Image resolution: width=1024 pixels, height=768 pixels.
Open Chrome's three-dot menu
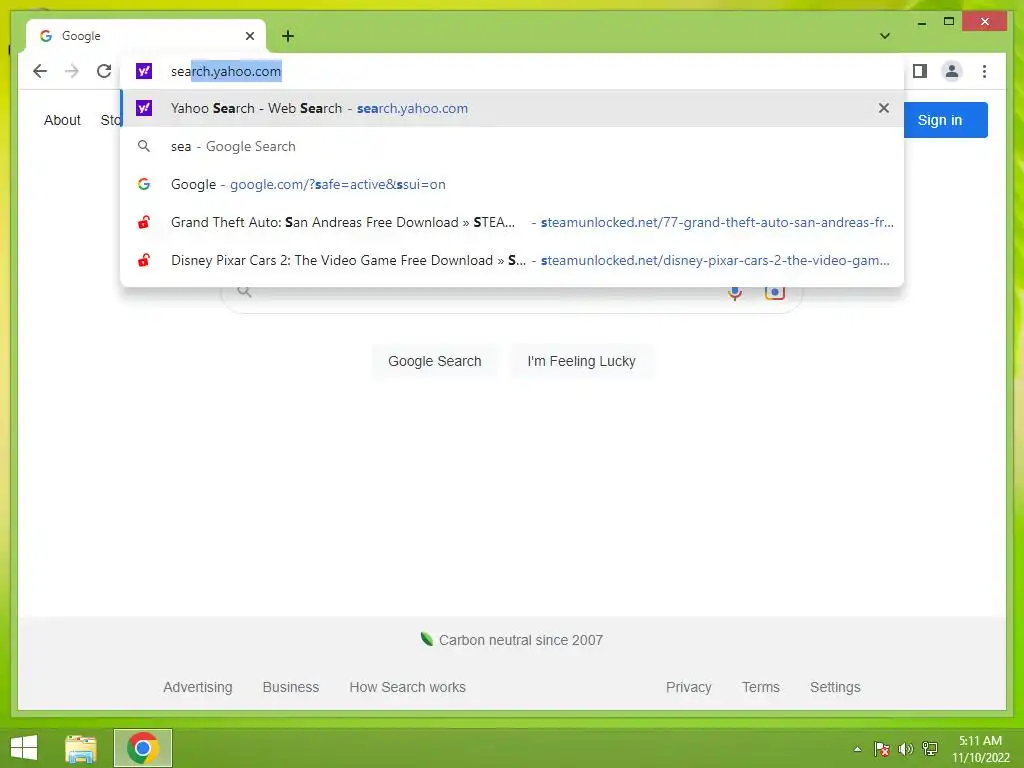click(984, 71)
